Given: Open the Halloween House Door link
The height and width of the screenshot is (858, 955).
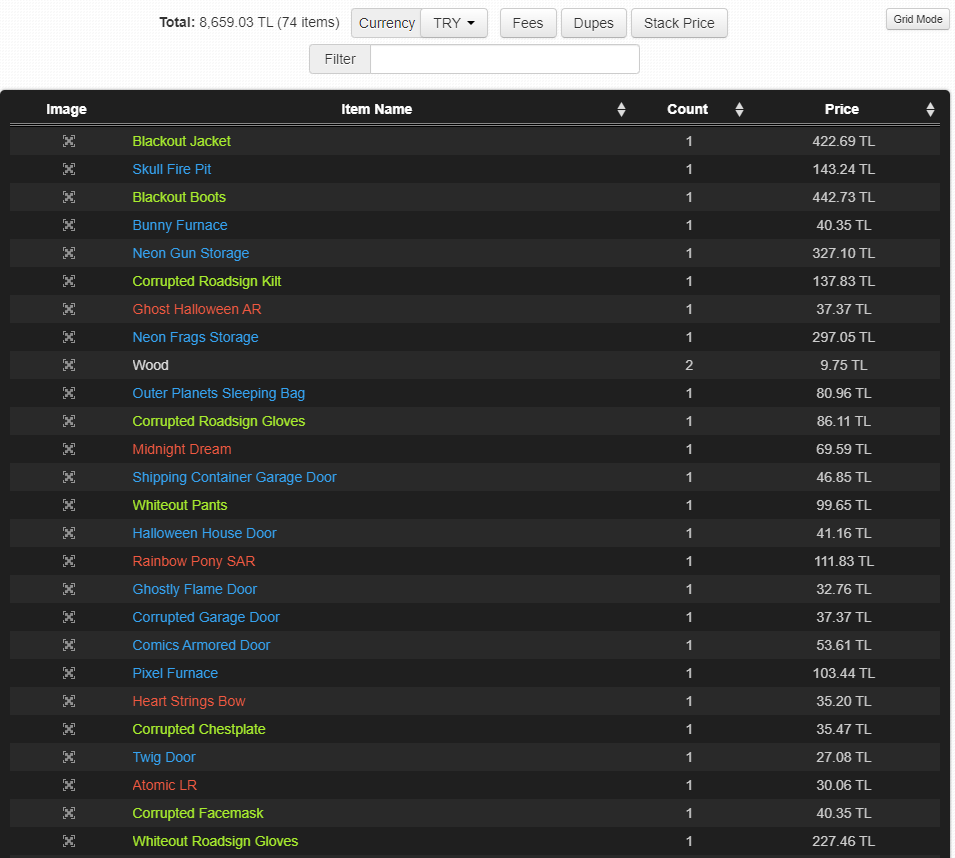Looking at the screenshot, I should (x=204, y=533).
